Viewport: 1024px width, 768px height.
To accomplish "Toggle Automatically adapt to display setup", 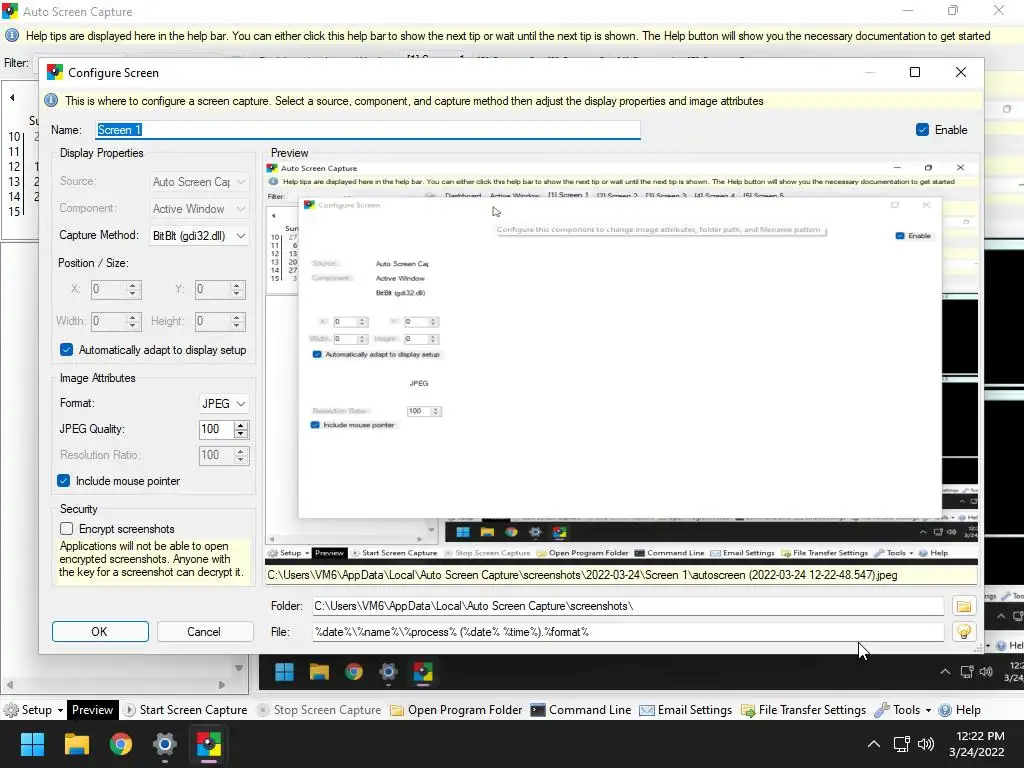I will (67, 349).
